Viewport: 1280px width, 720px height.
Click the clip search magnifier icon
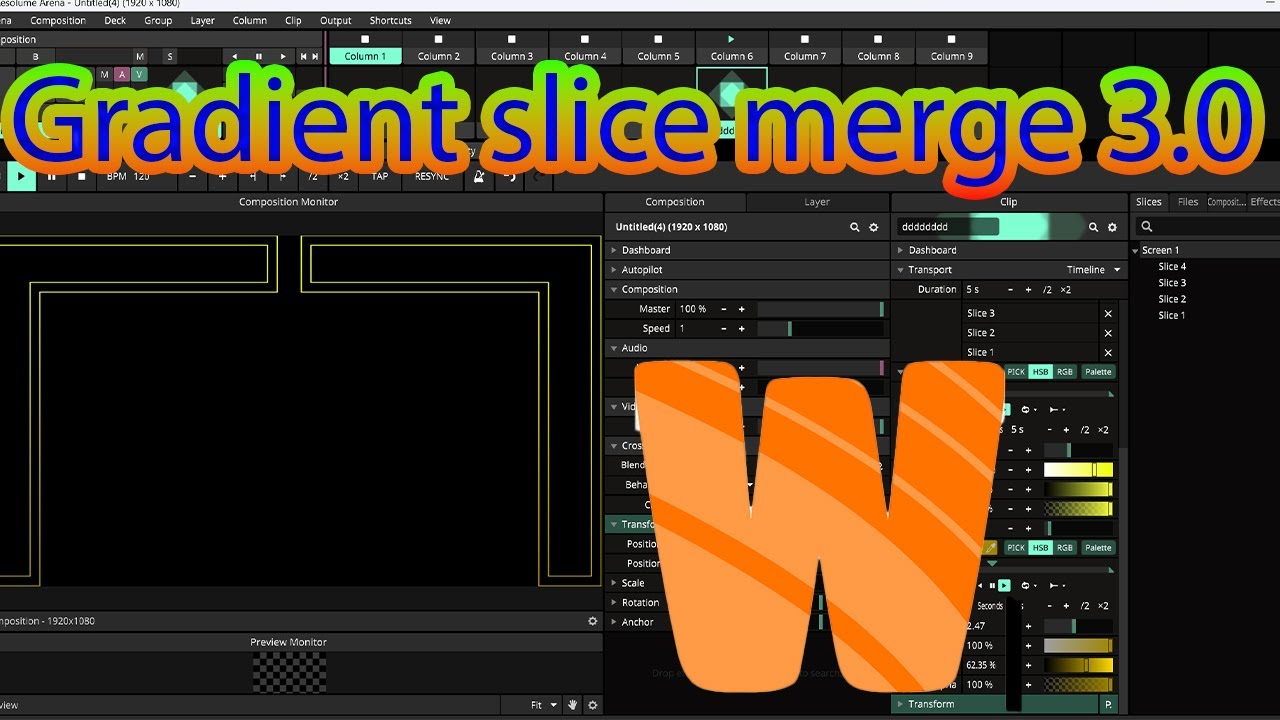pos(1094,228)
